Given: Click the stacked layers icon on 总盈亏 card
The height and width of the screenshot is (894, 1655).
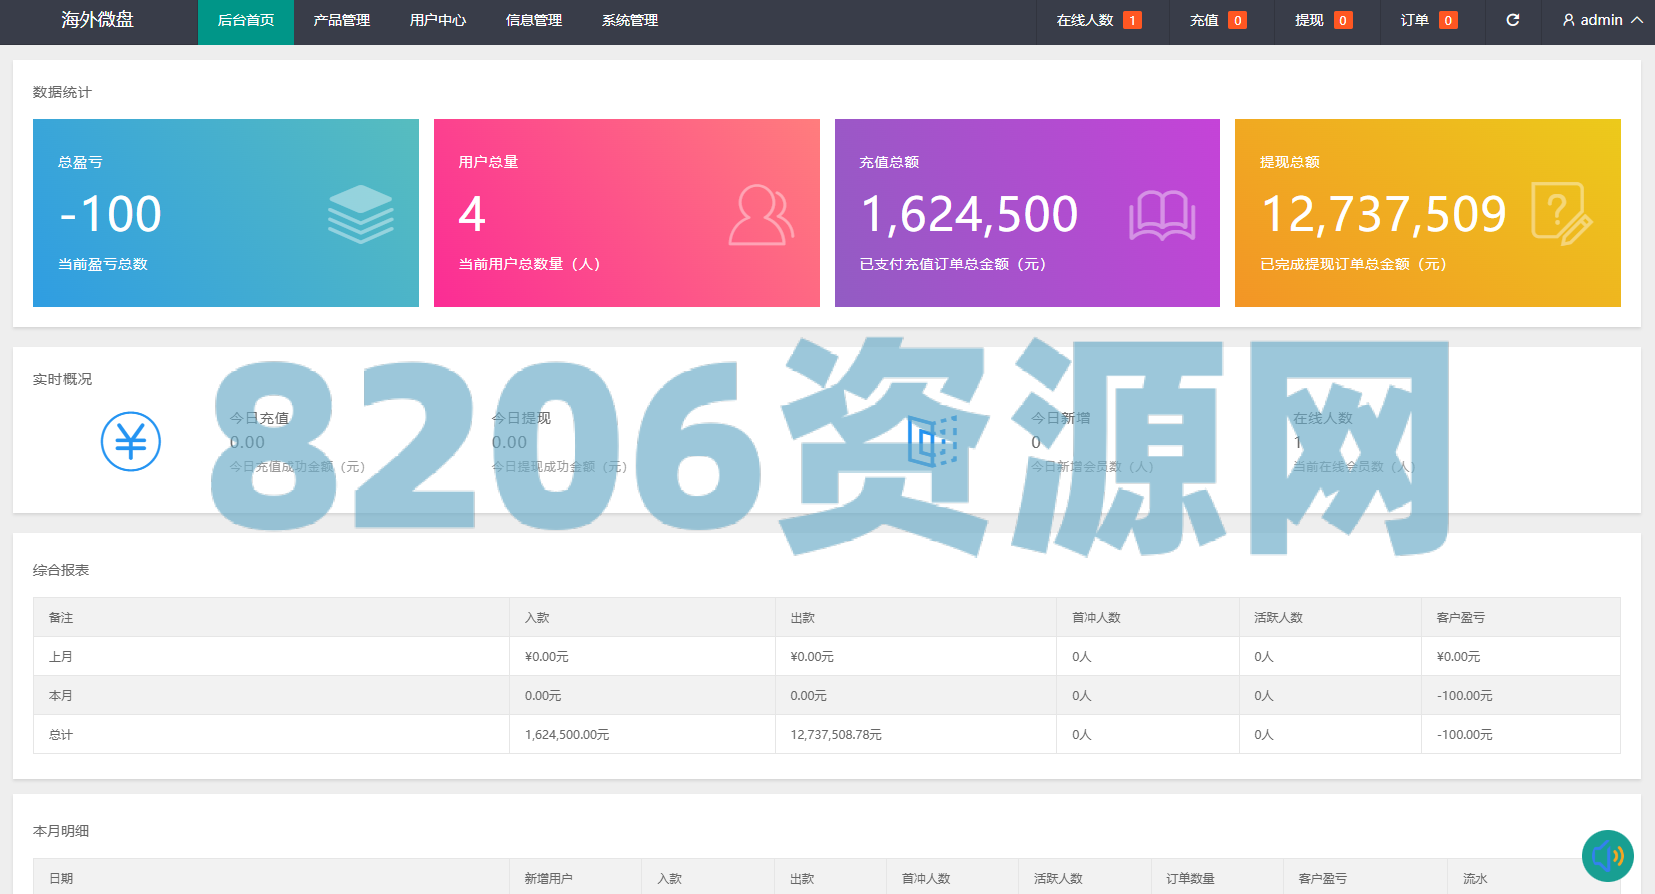Looking at the screenshot, I should coord(361,214).
